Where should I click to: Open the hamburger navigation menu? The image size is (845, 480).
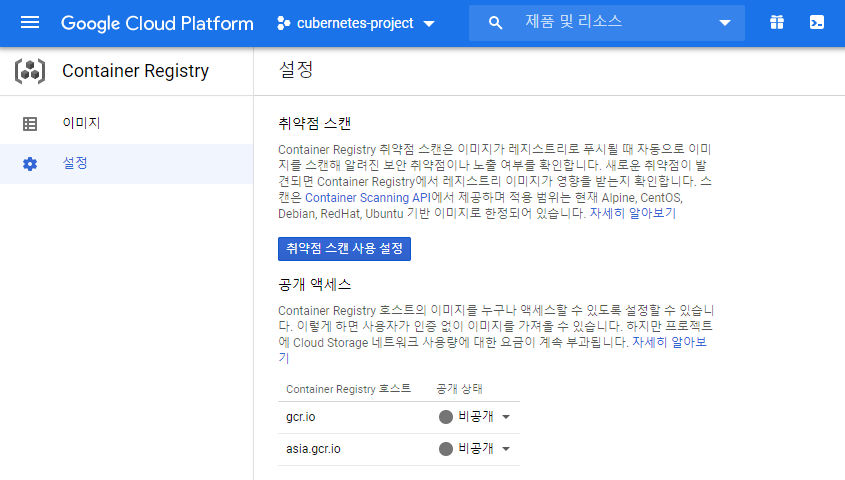point(30,23)
